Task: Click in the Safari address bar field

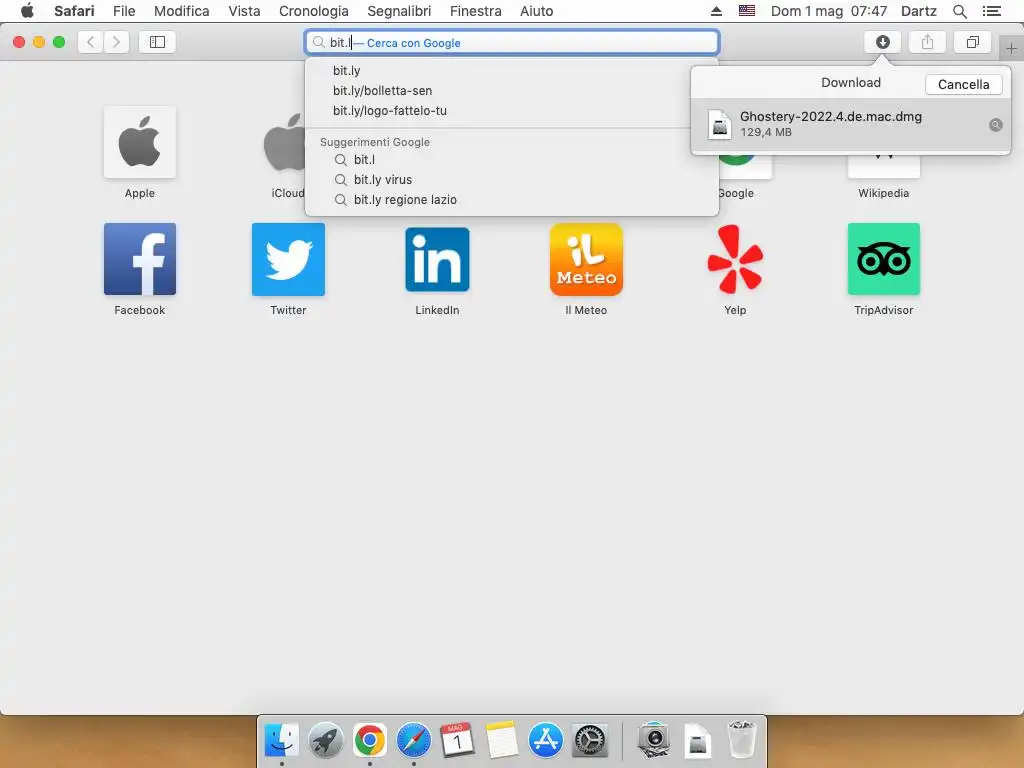Action: [x=512, y=42]
